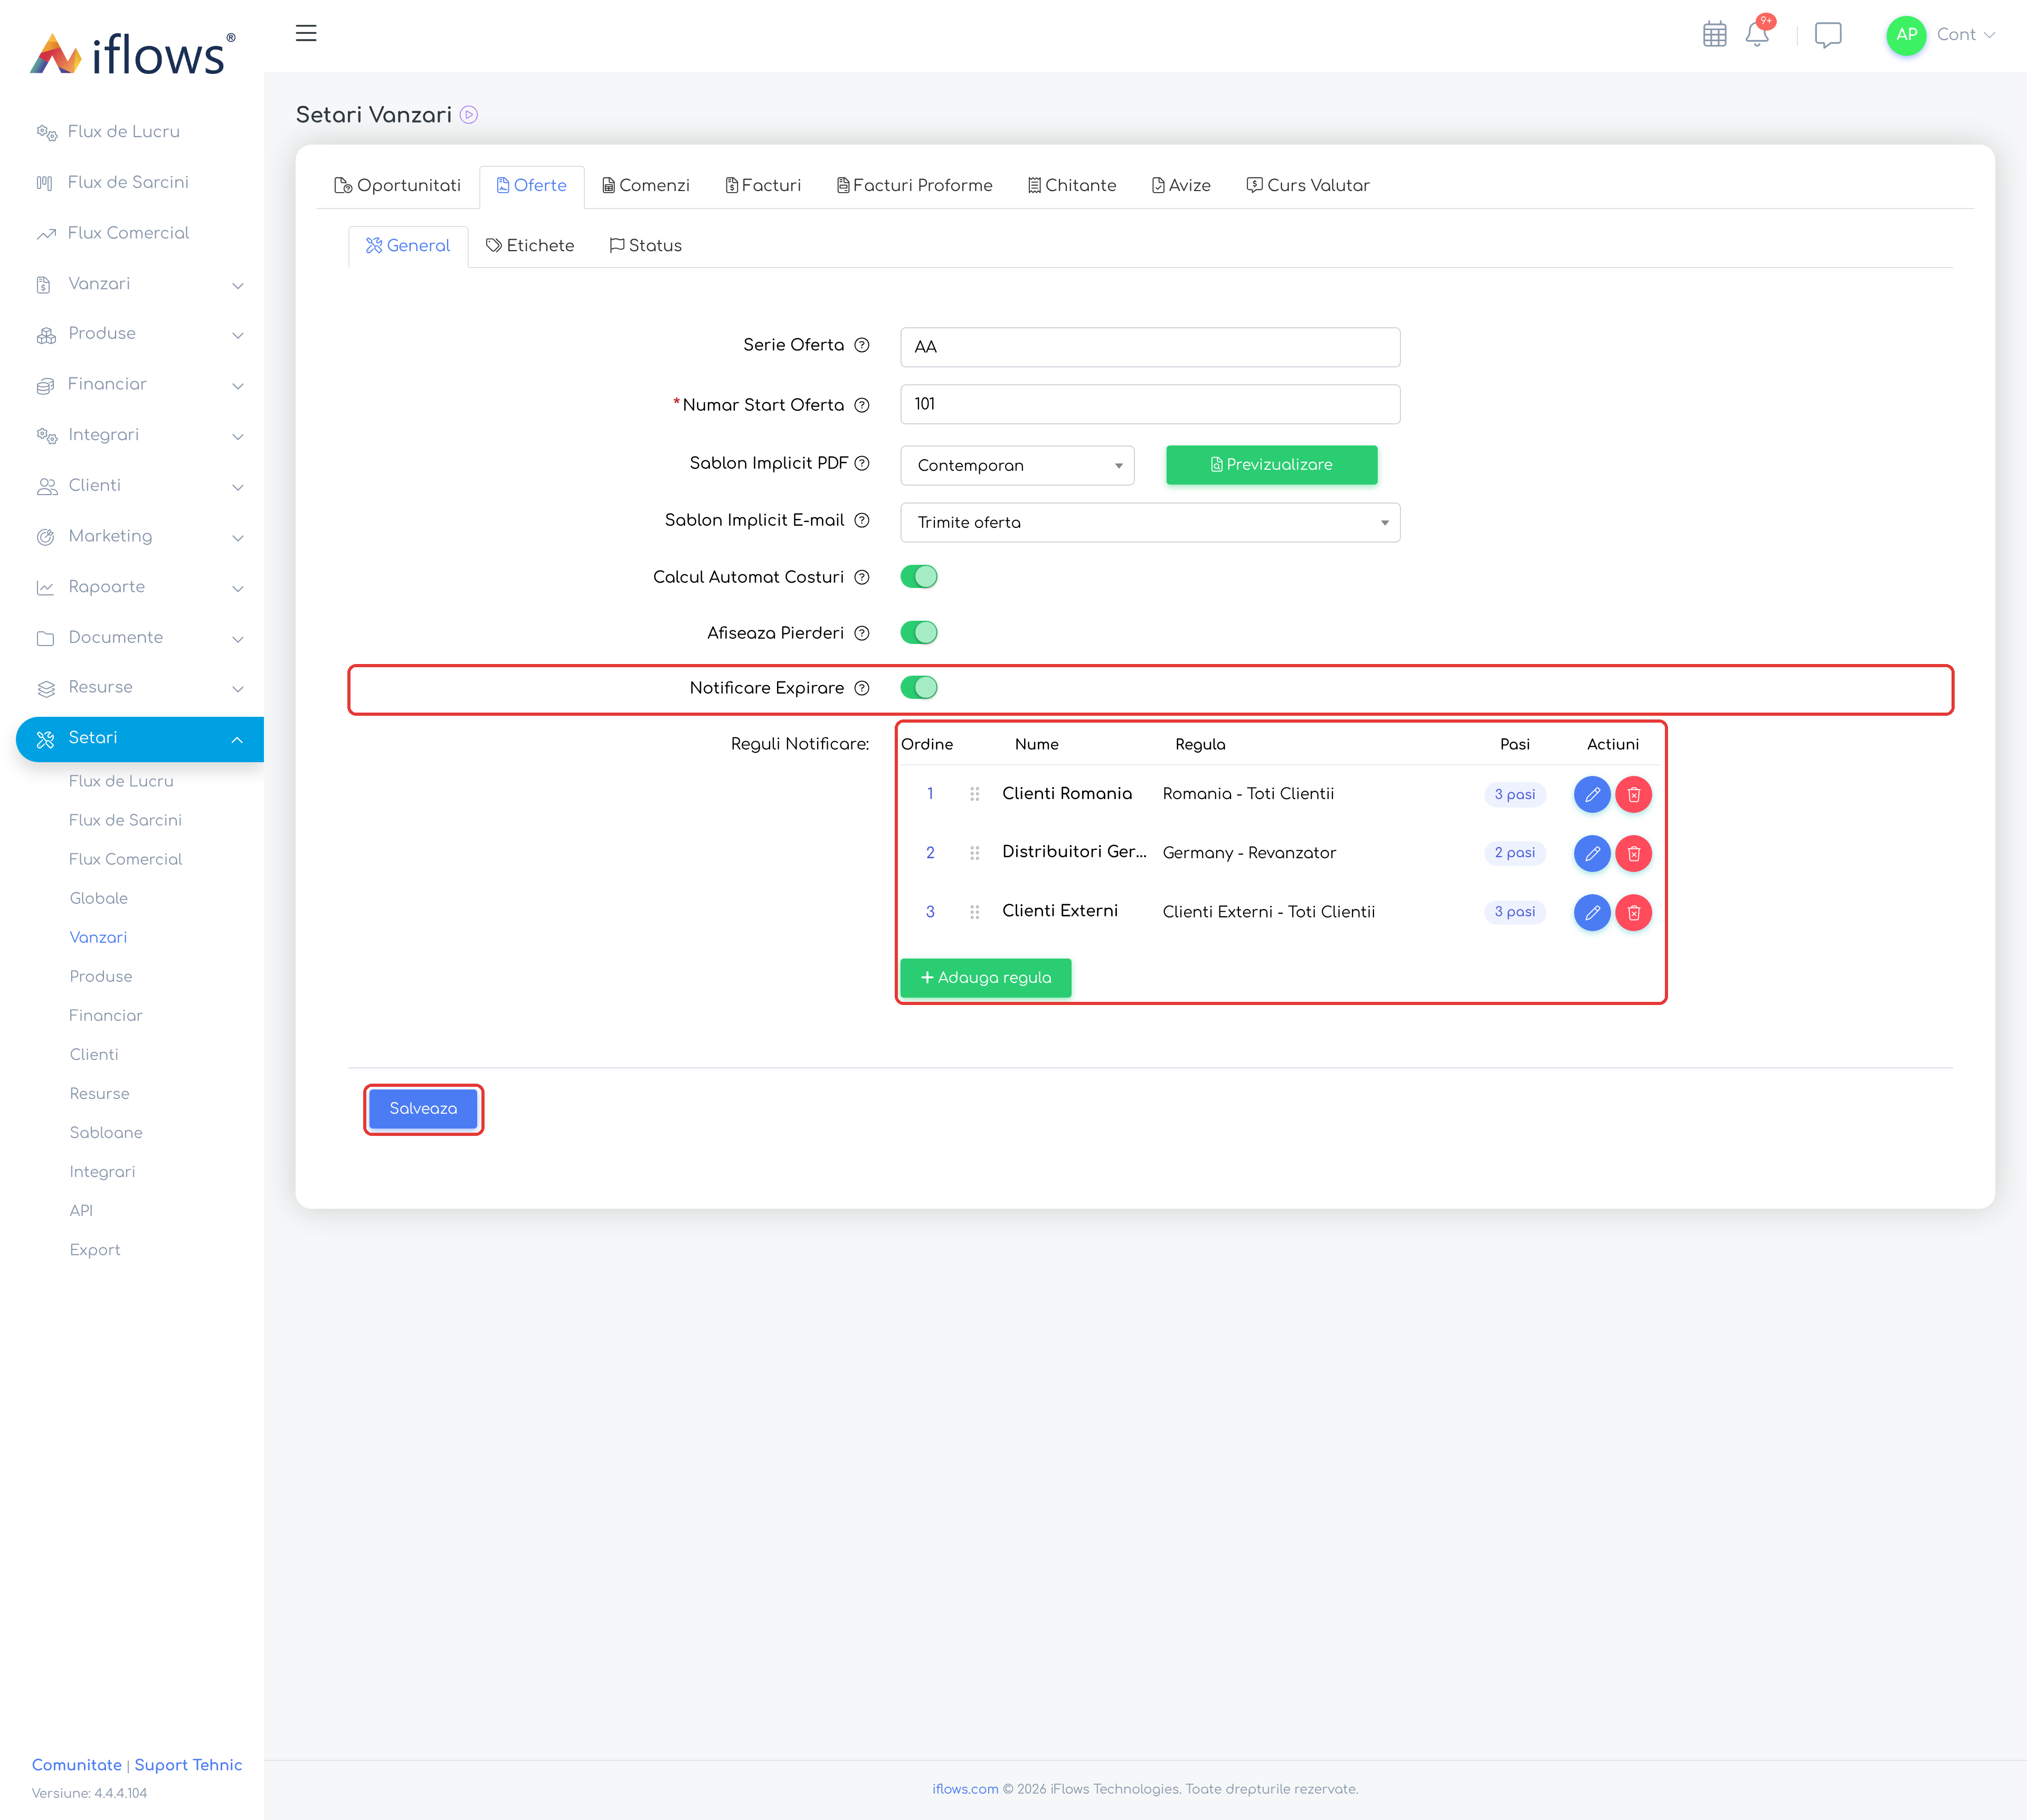The width and height of the screenshot is (2027, 1820).
Task: Collapse the Setari sidebar menu
Action: click(x=140, y=739)
